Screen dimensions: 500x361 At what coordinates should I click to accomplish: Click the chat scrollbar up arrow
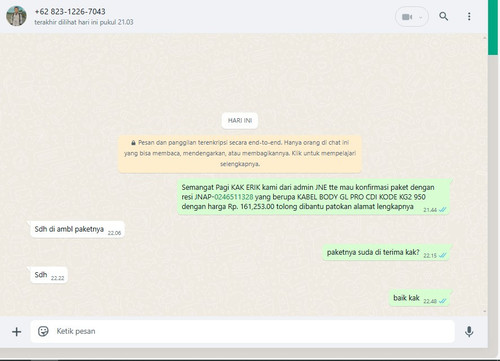[x=484, y=38]
